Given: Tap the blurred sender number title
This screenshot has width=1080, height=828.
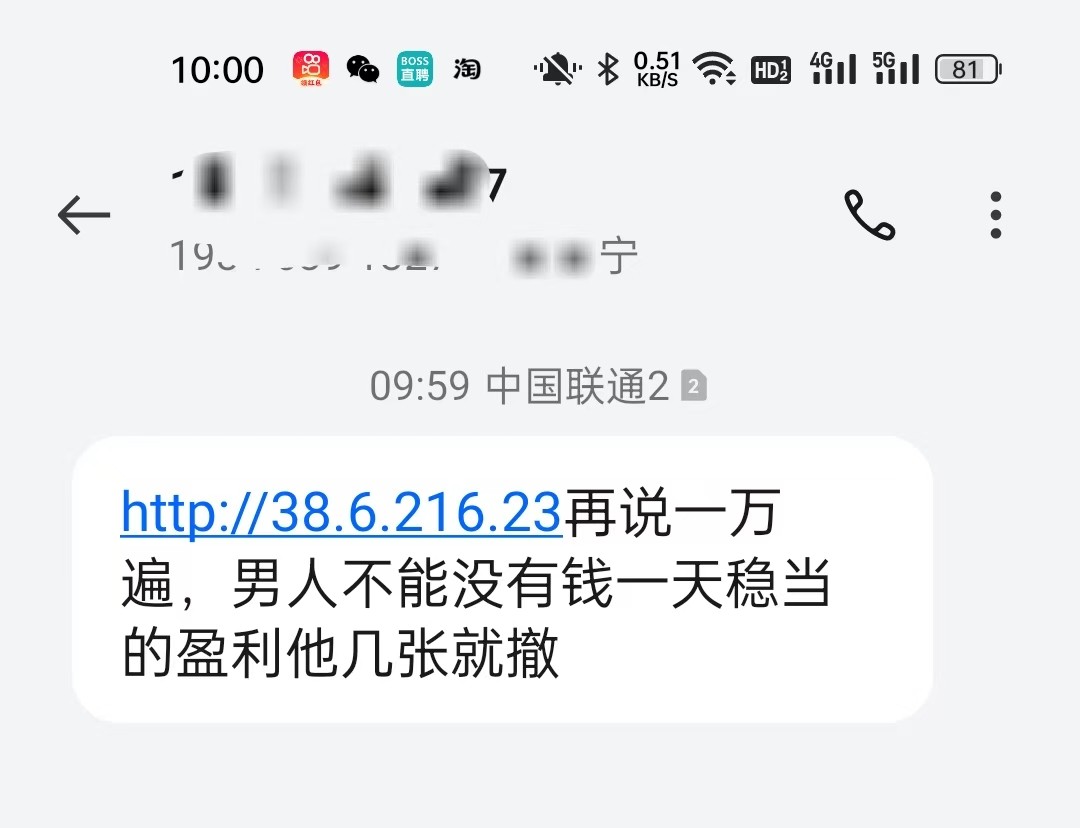Looking at the screenshot, I should point(338,183).
